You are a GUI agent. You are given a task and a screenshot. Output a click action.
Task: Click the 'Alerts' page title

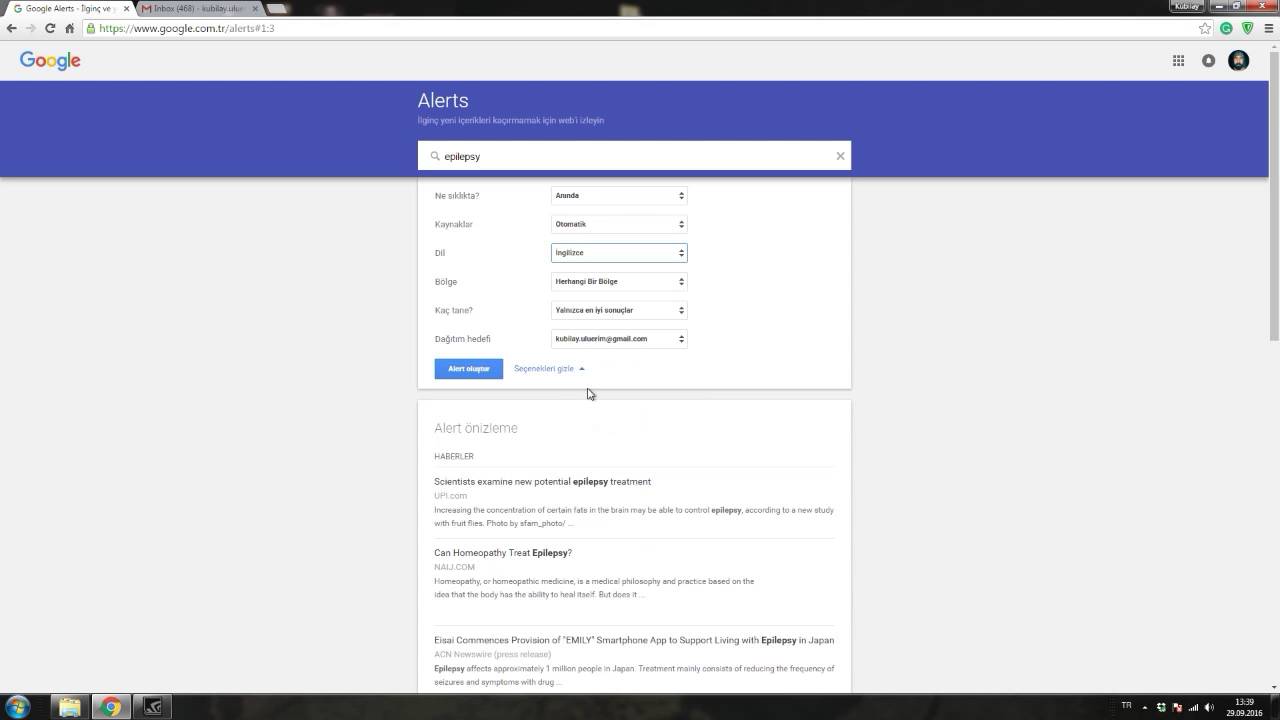click(x=443, y=101)
